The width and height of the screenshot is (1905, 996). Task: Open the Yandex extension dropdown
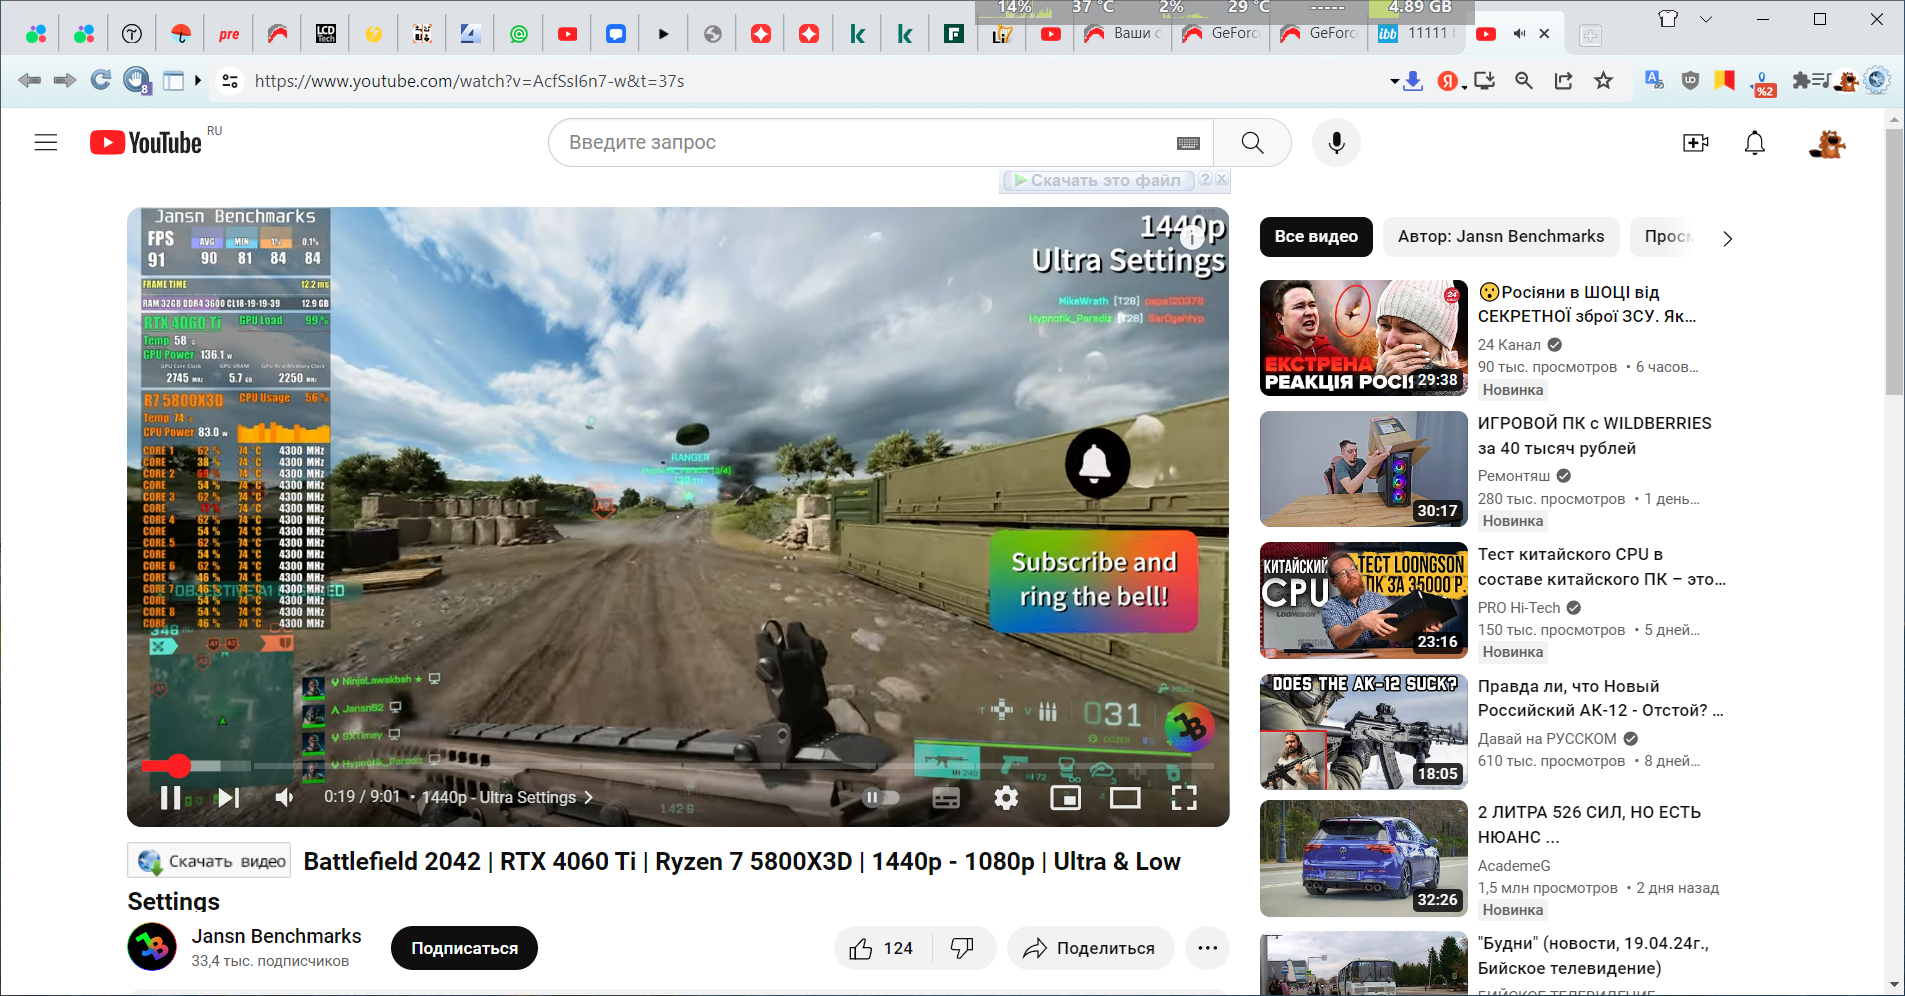point(1464,86)
